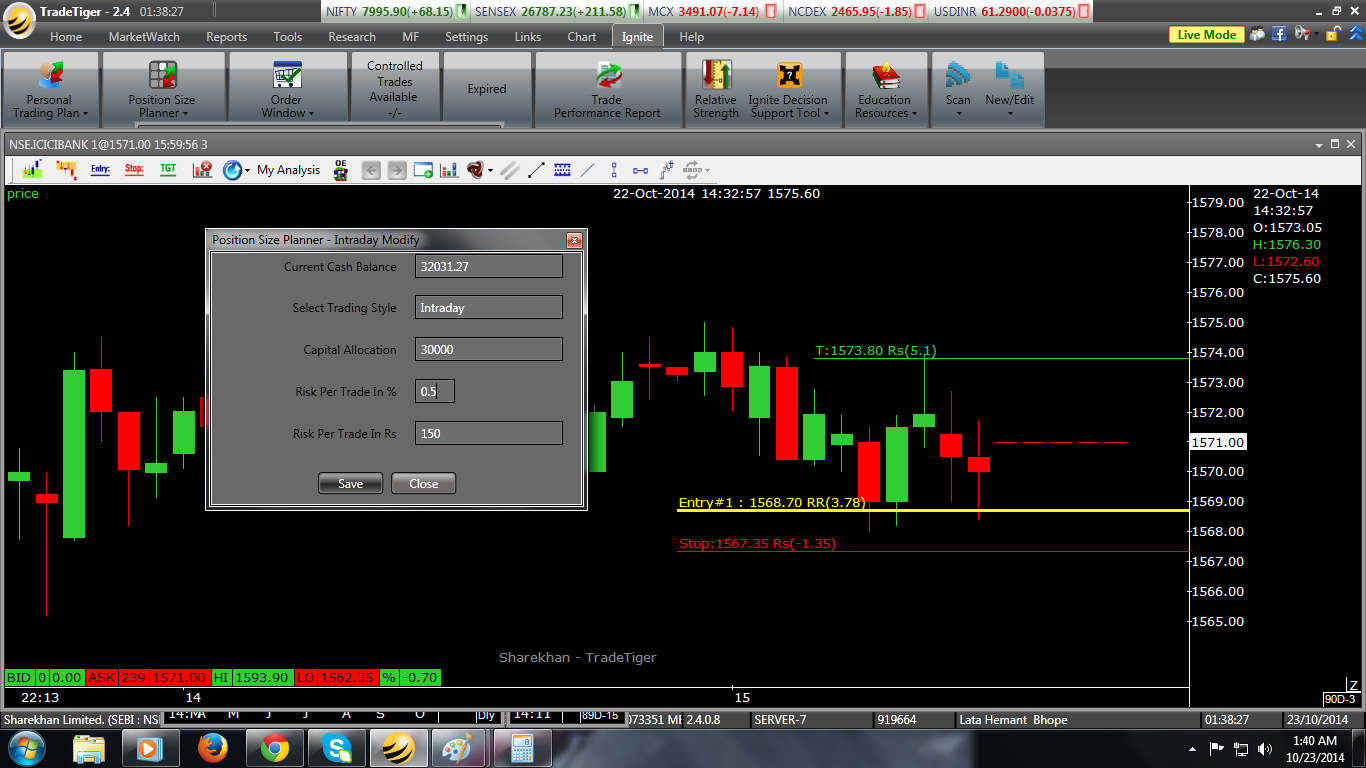This screenshot has width=1366, height=768.
Task: Click the blue circular refresh icon
Action: pyautogui.click(x=233, y=170)
